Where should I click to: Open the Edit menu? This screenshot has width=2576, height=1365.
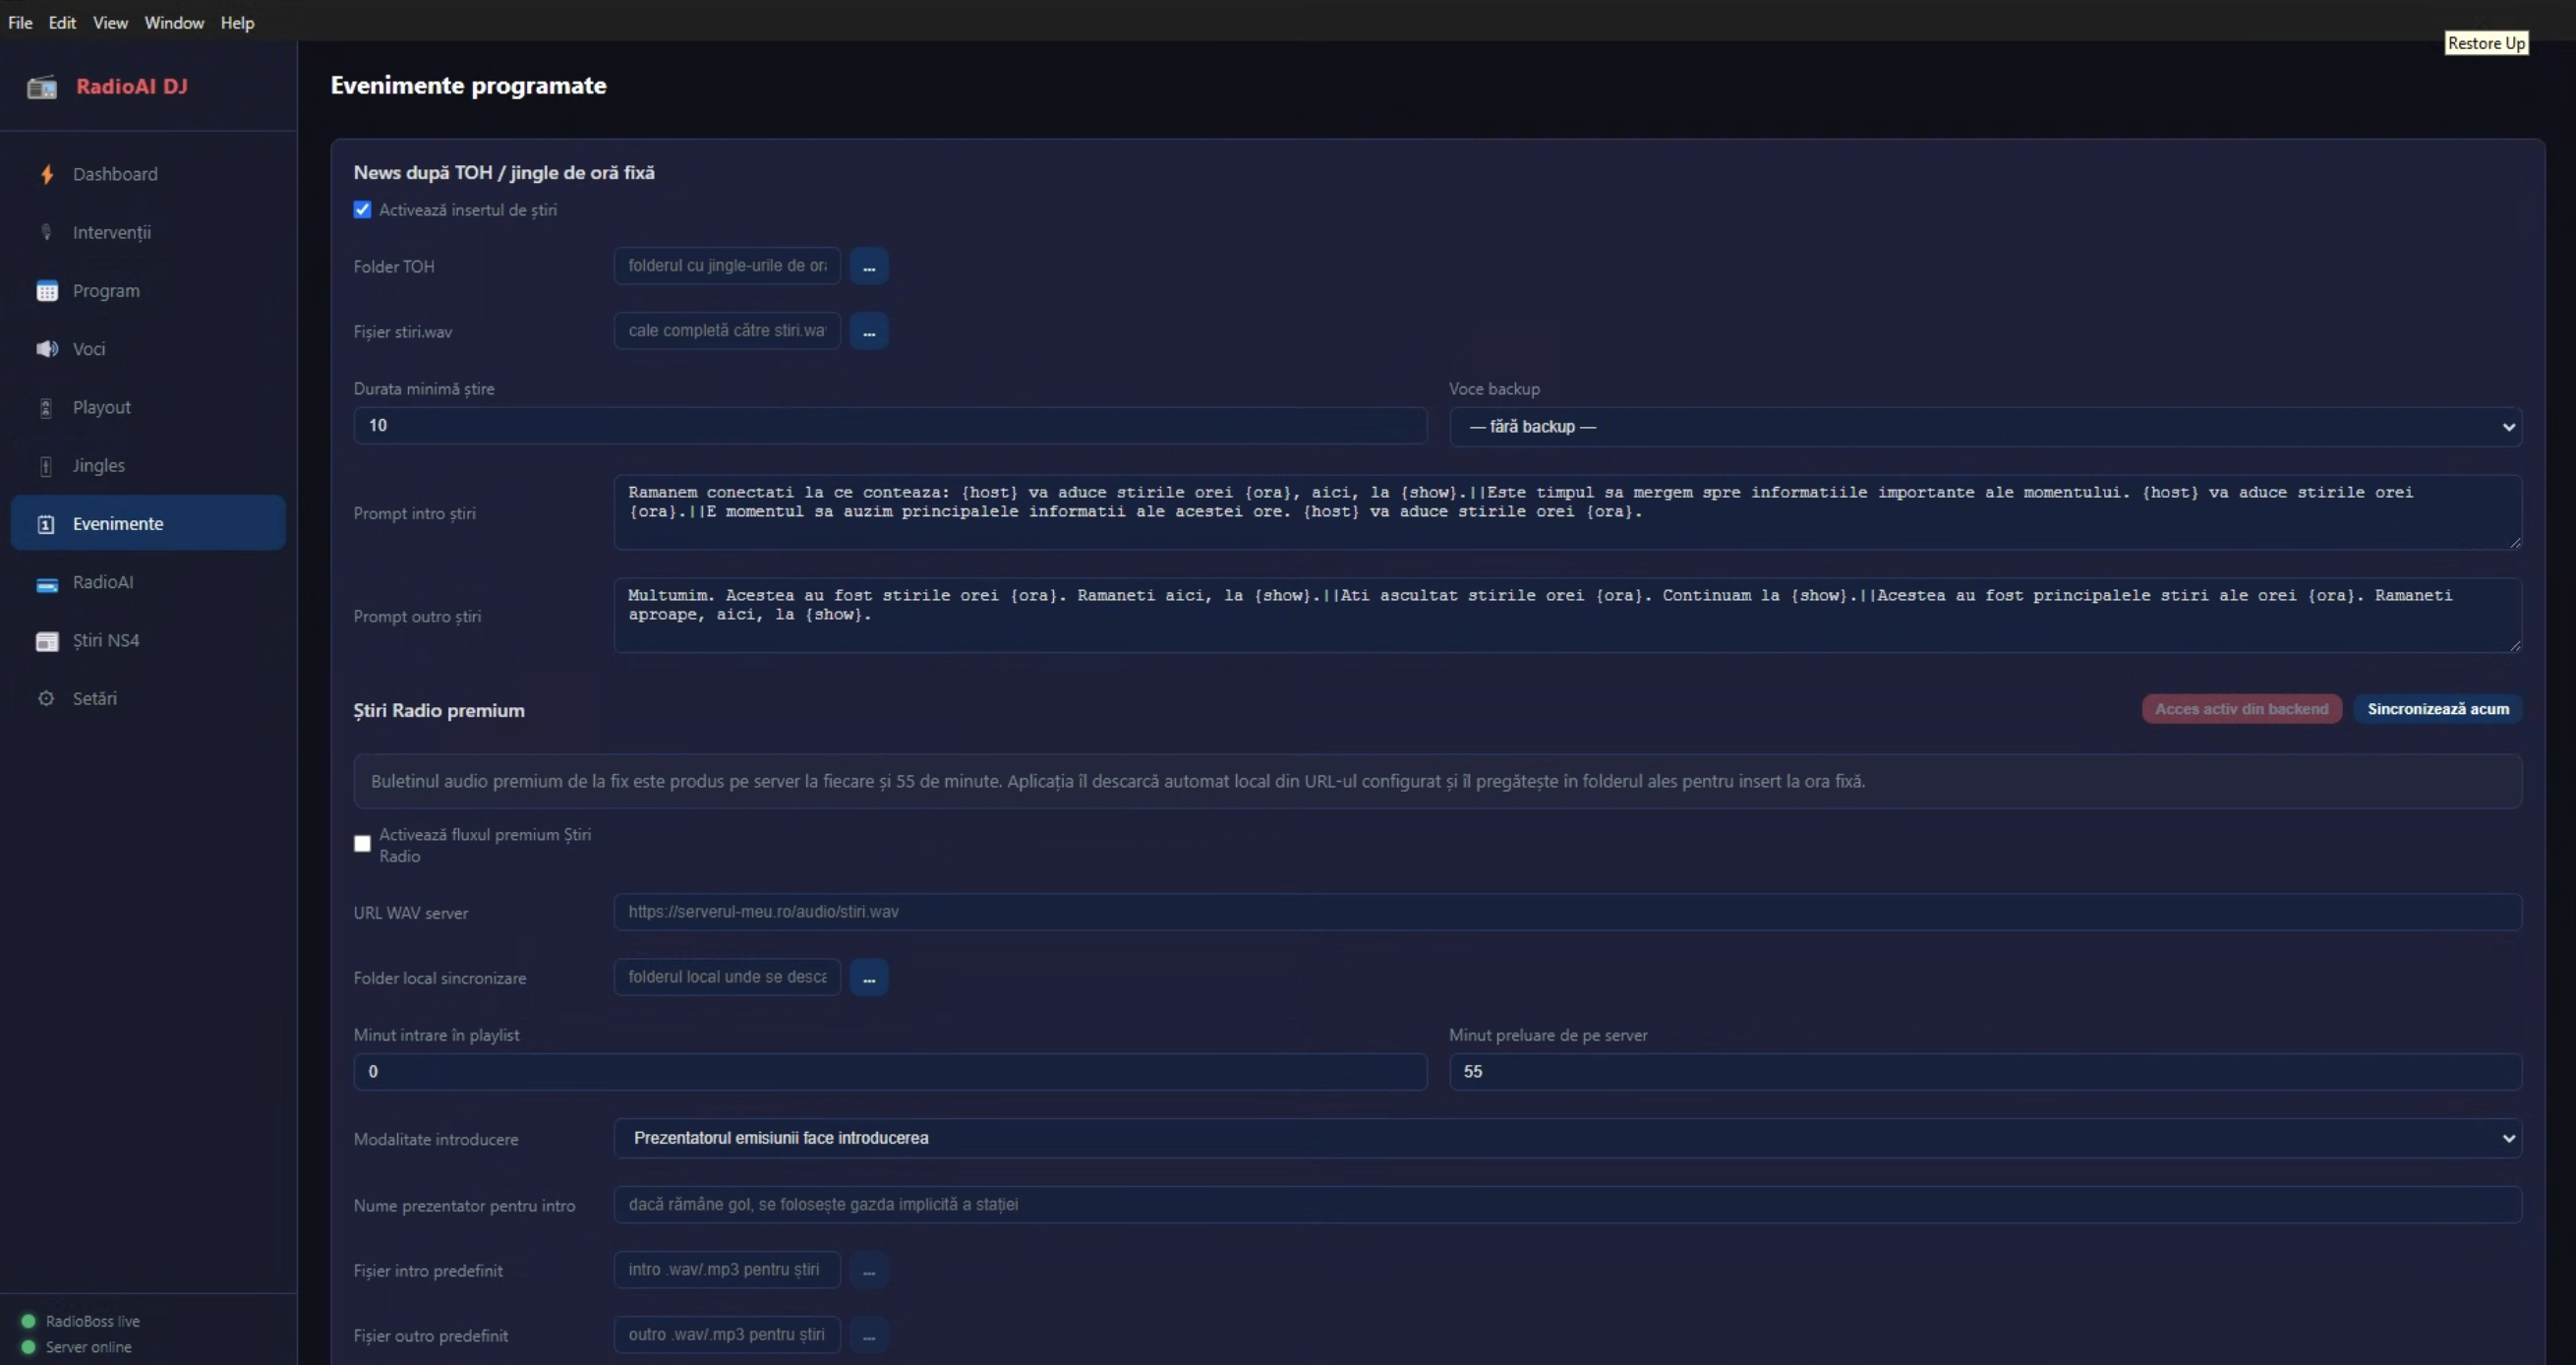(62, 22)
